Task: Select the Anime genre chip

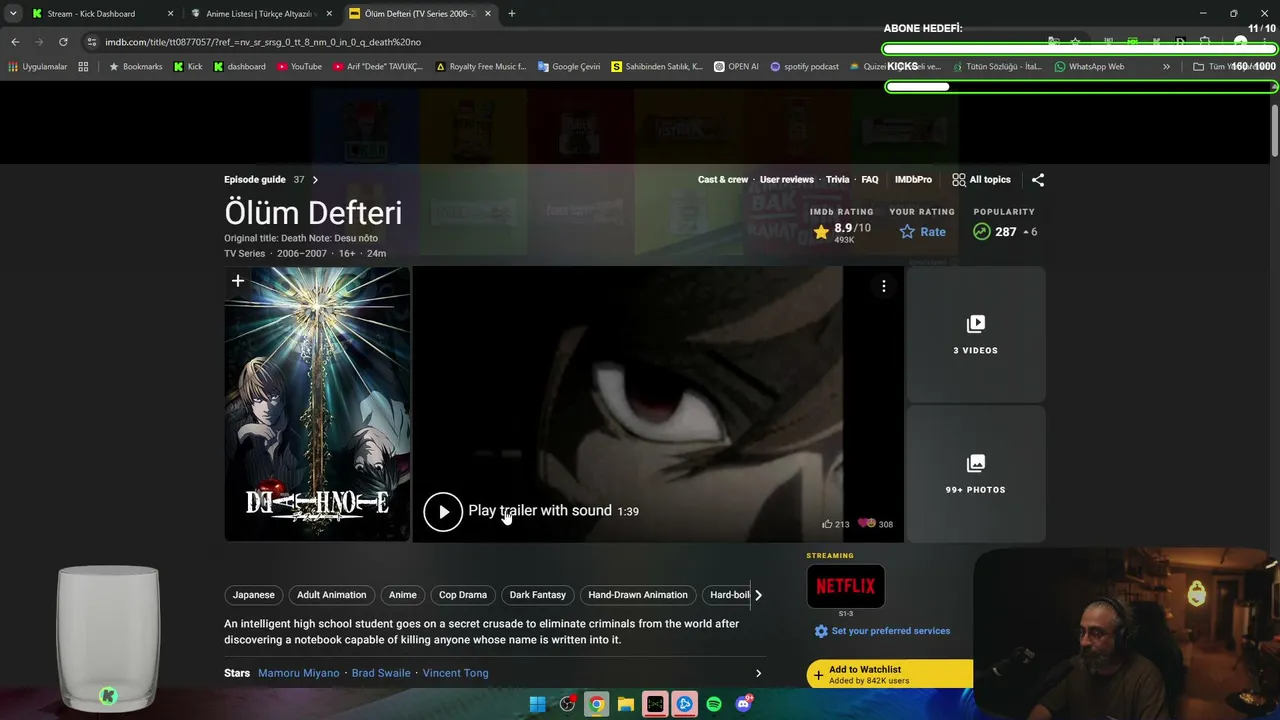Action: [403, 595]
